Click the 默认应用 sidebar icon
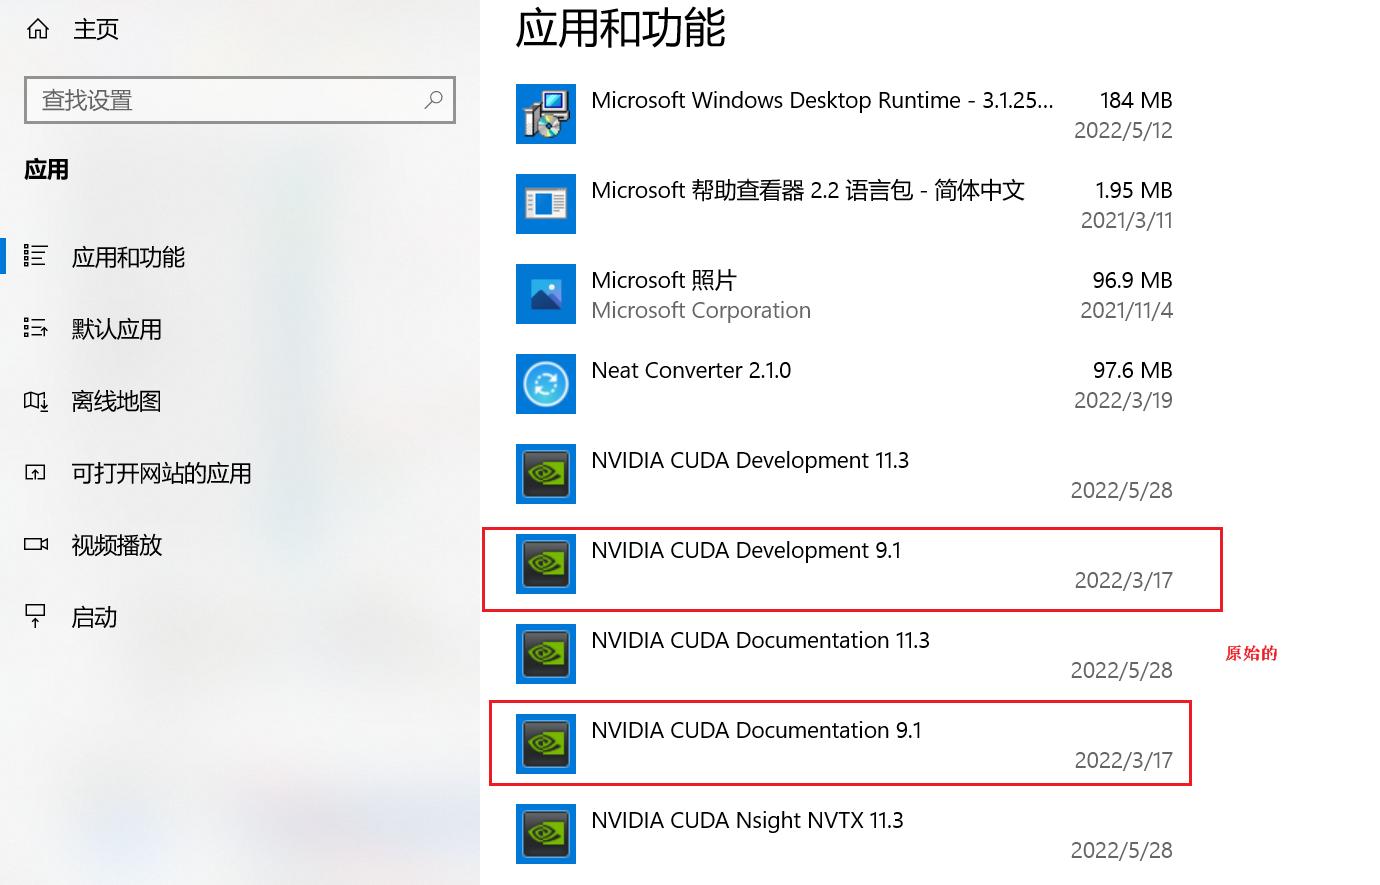The width and height of the screenshot is (1380, 885). [36, 328]
